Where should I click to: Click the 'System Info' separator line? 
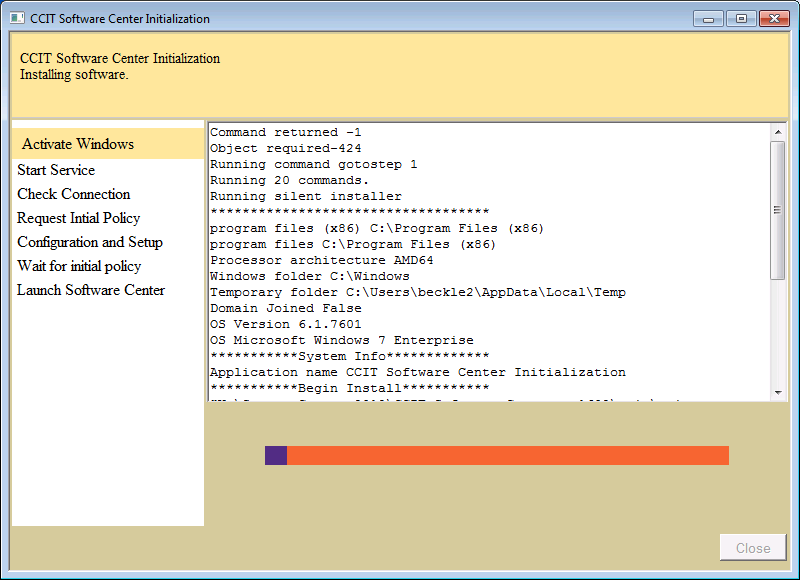tap(350, 356)
